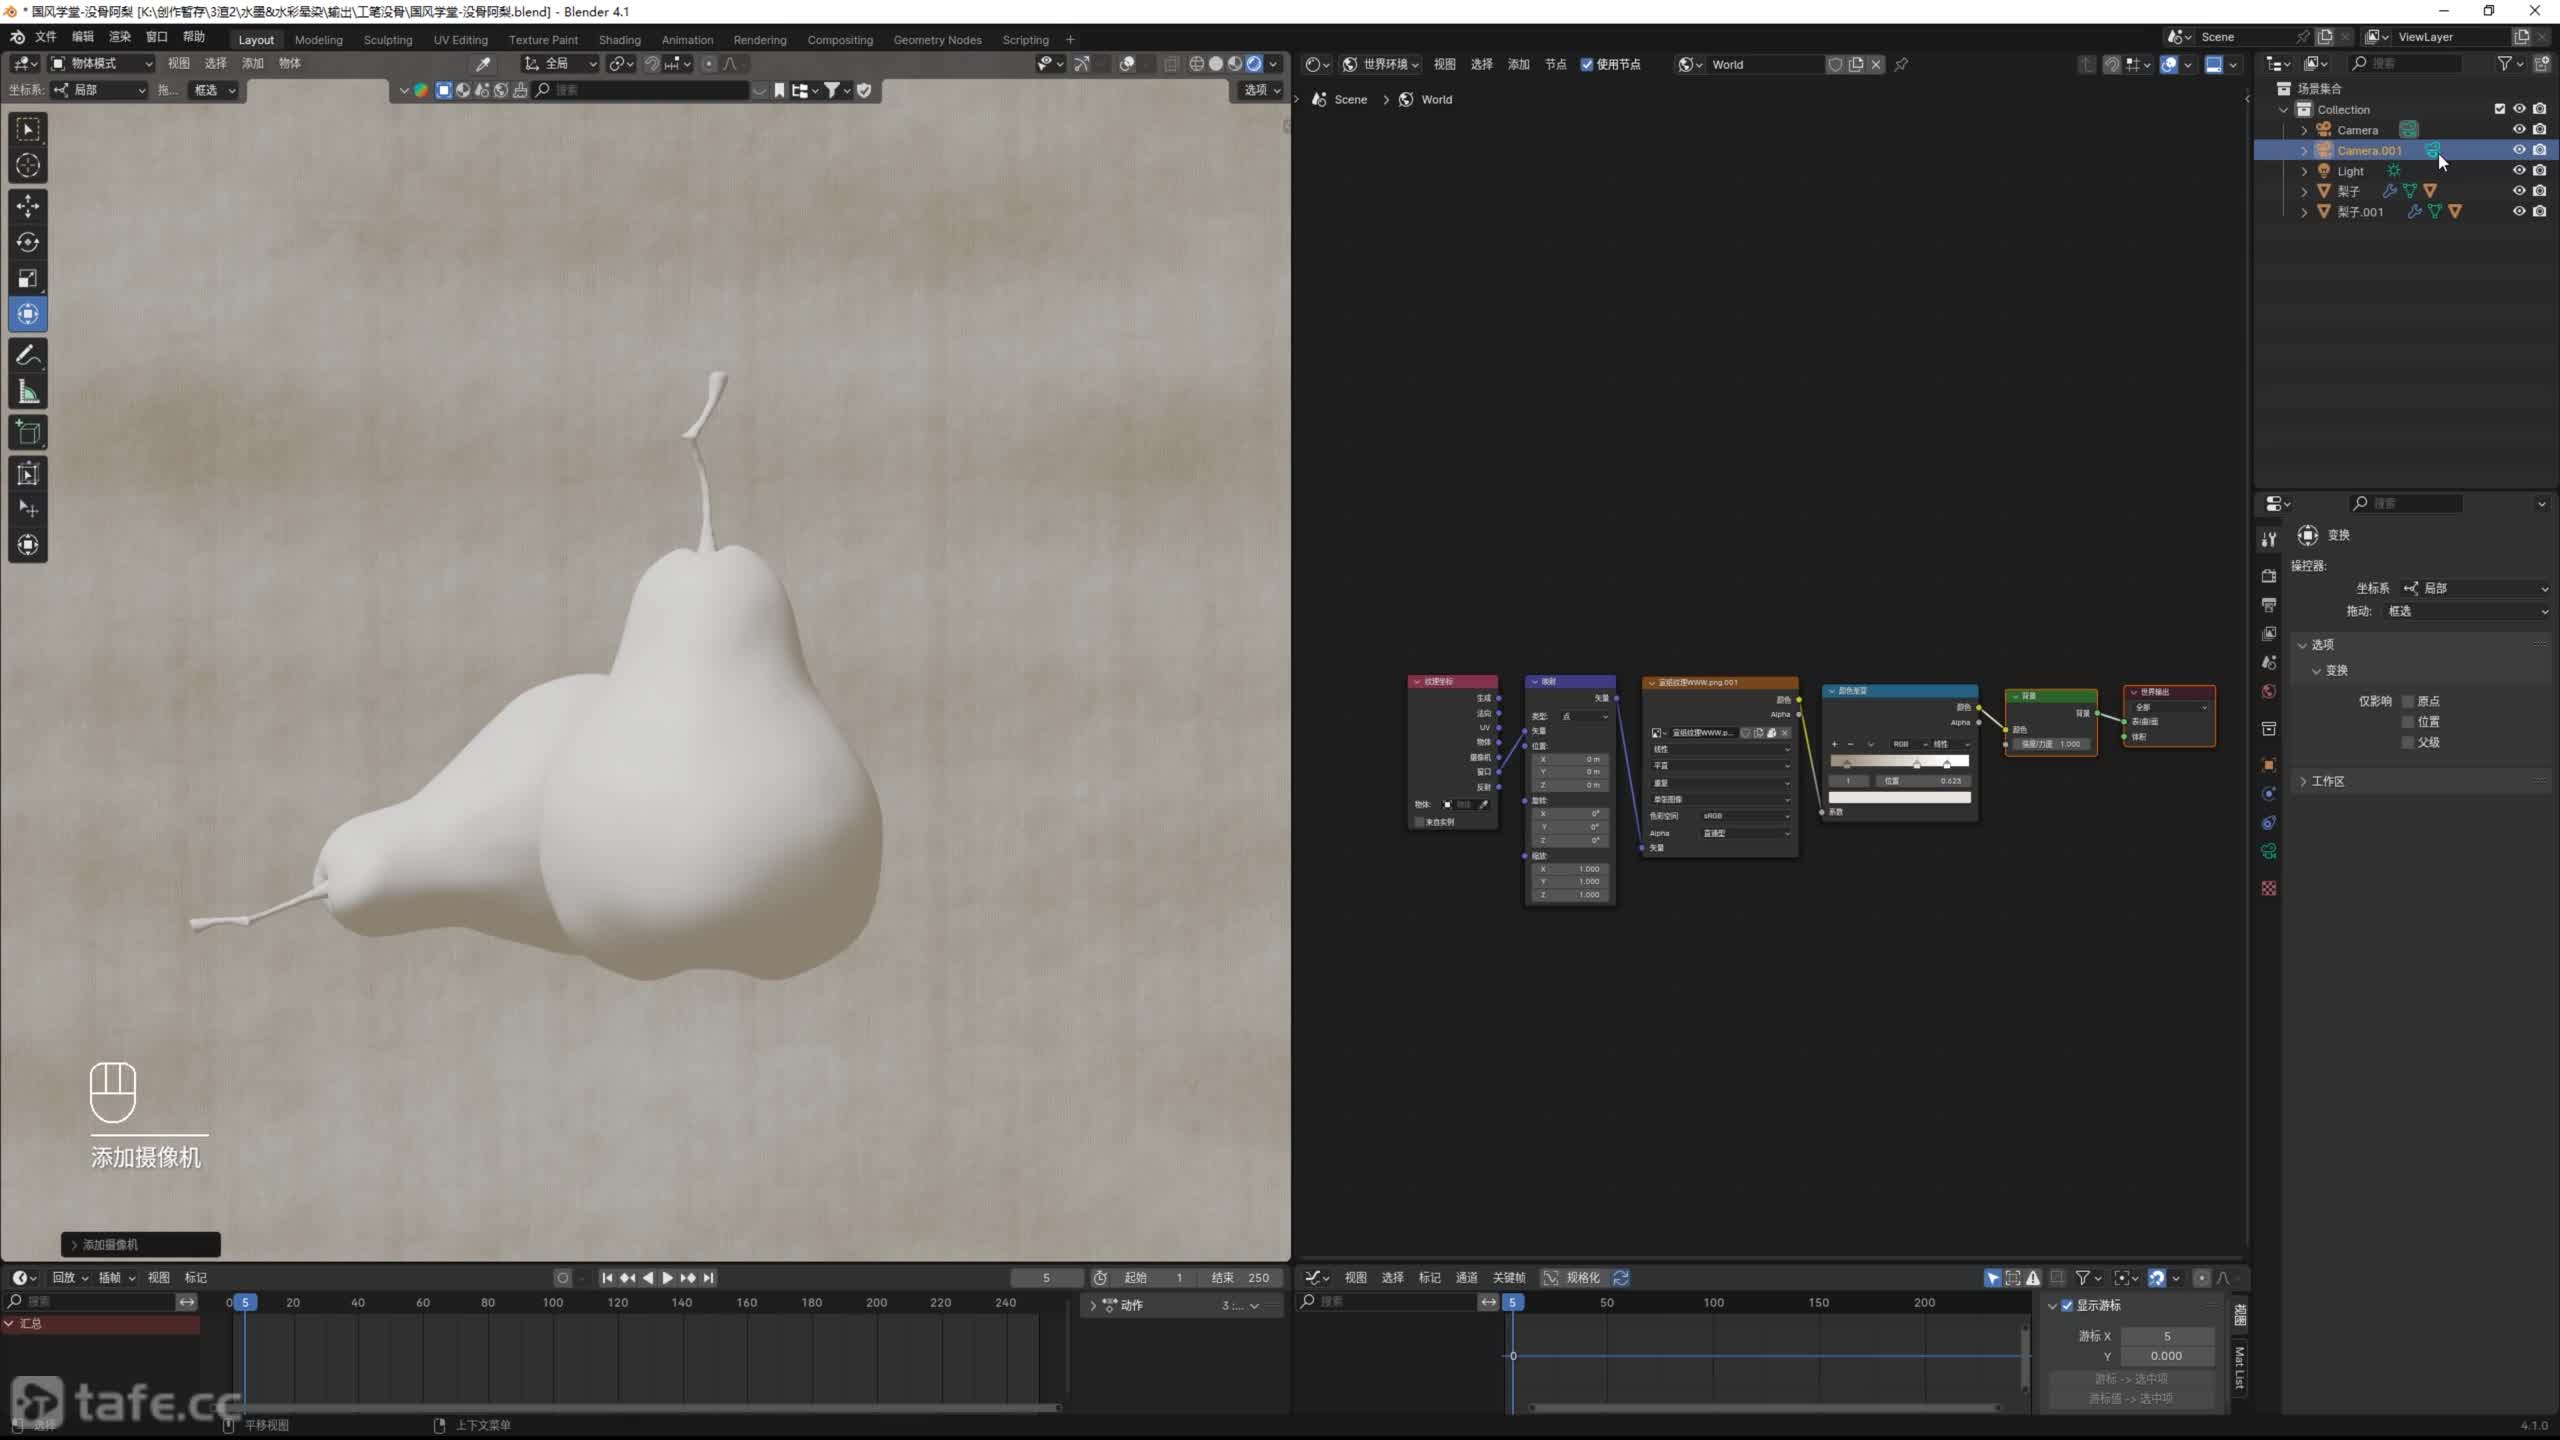The width and height of the screenshot is (2560, 1440).
Task: Select the Rotate tool
Action: coord(28,242)
